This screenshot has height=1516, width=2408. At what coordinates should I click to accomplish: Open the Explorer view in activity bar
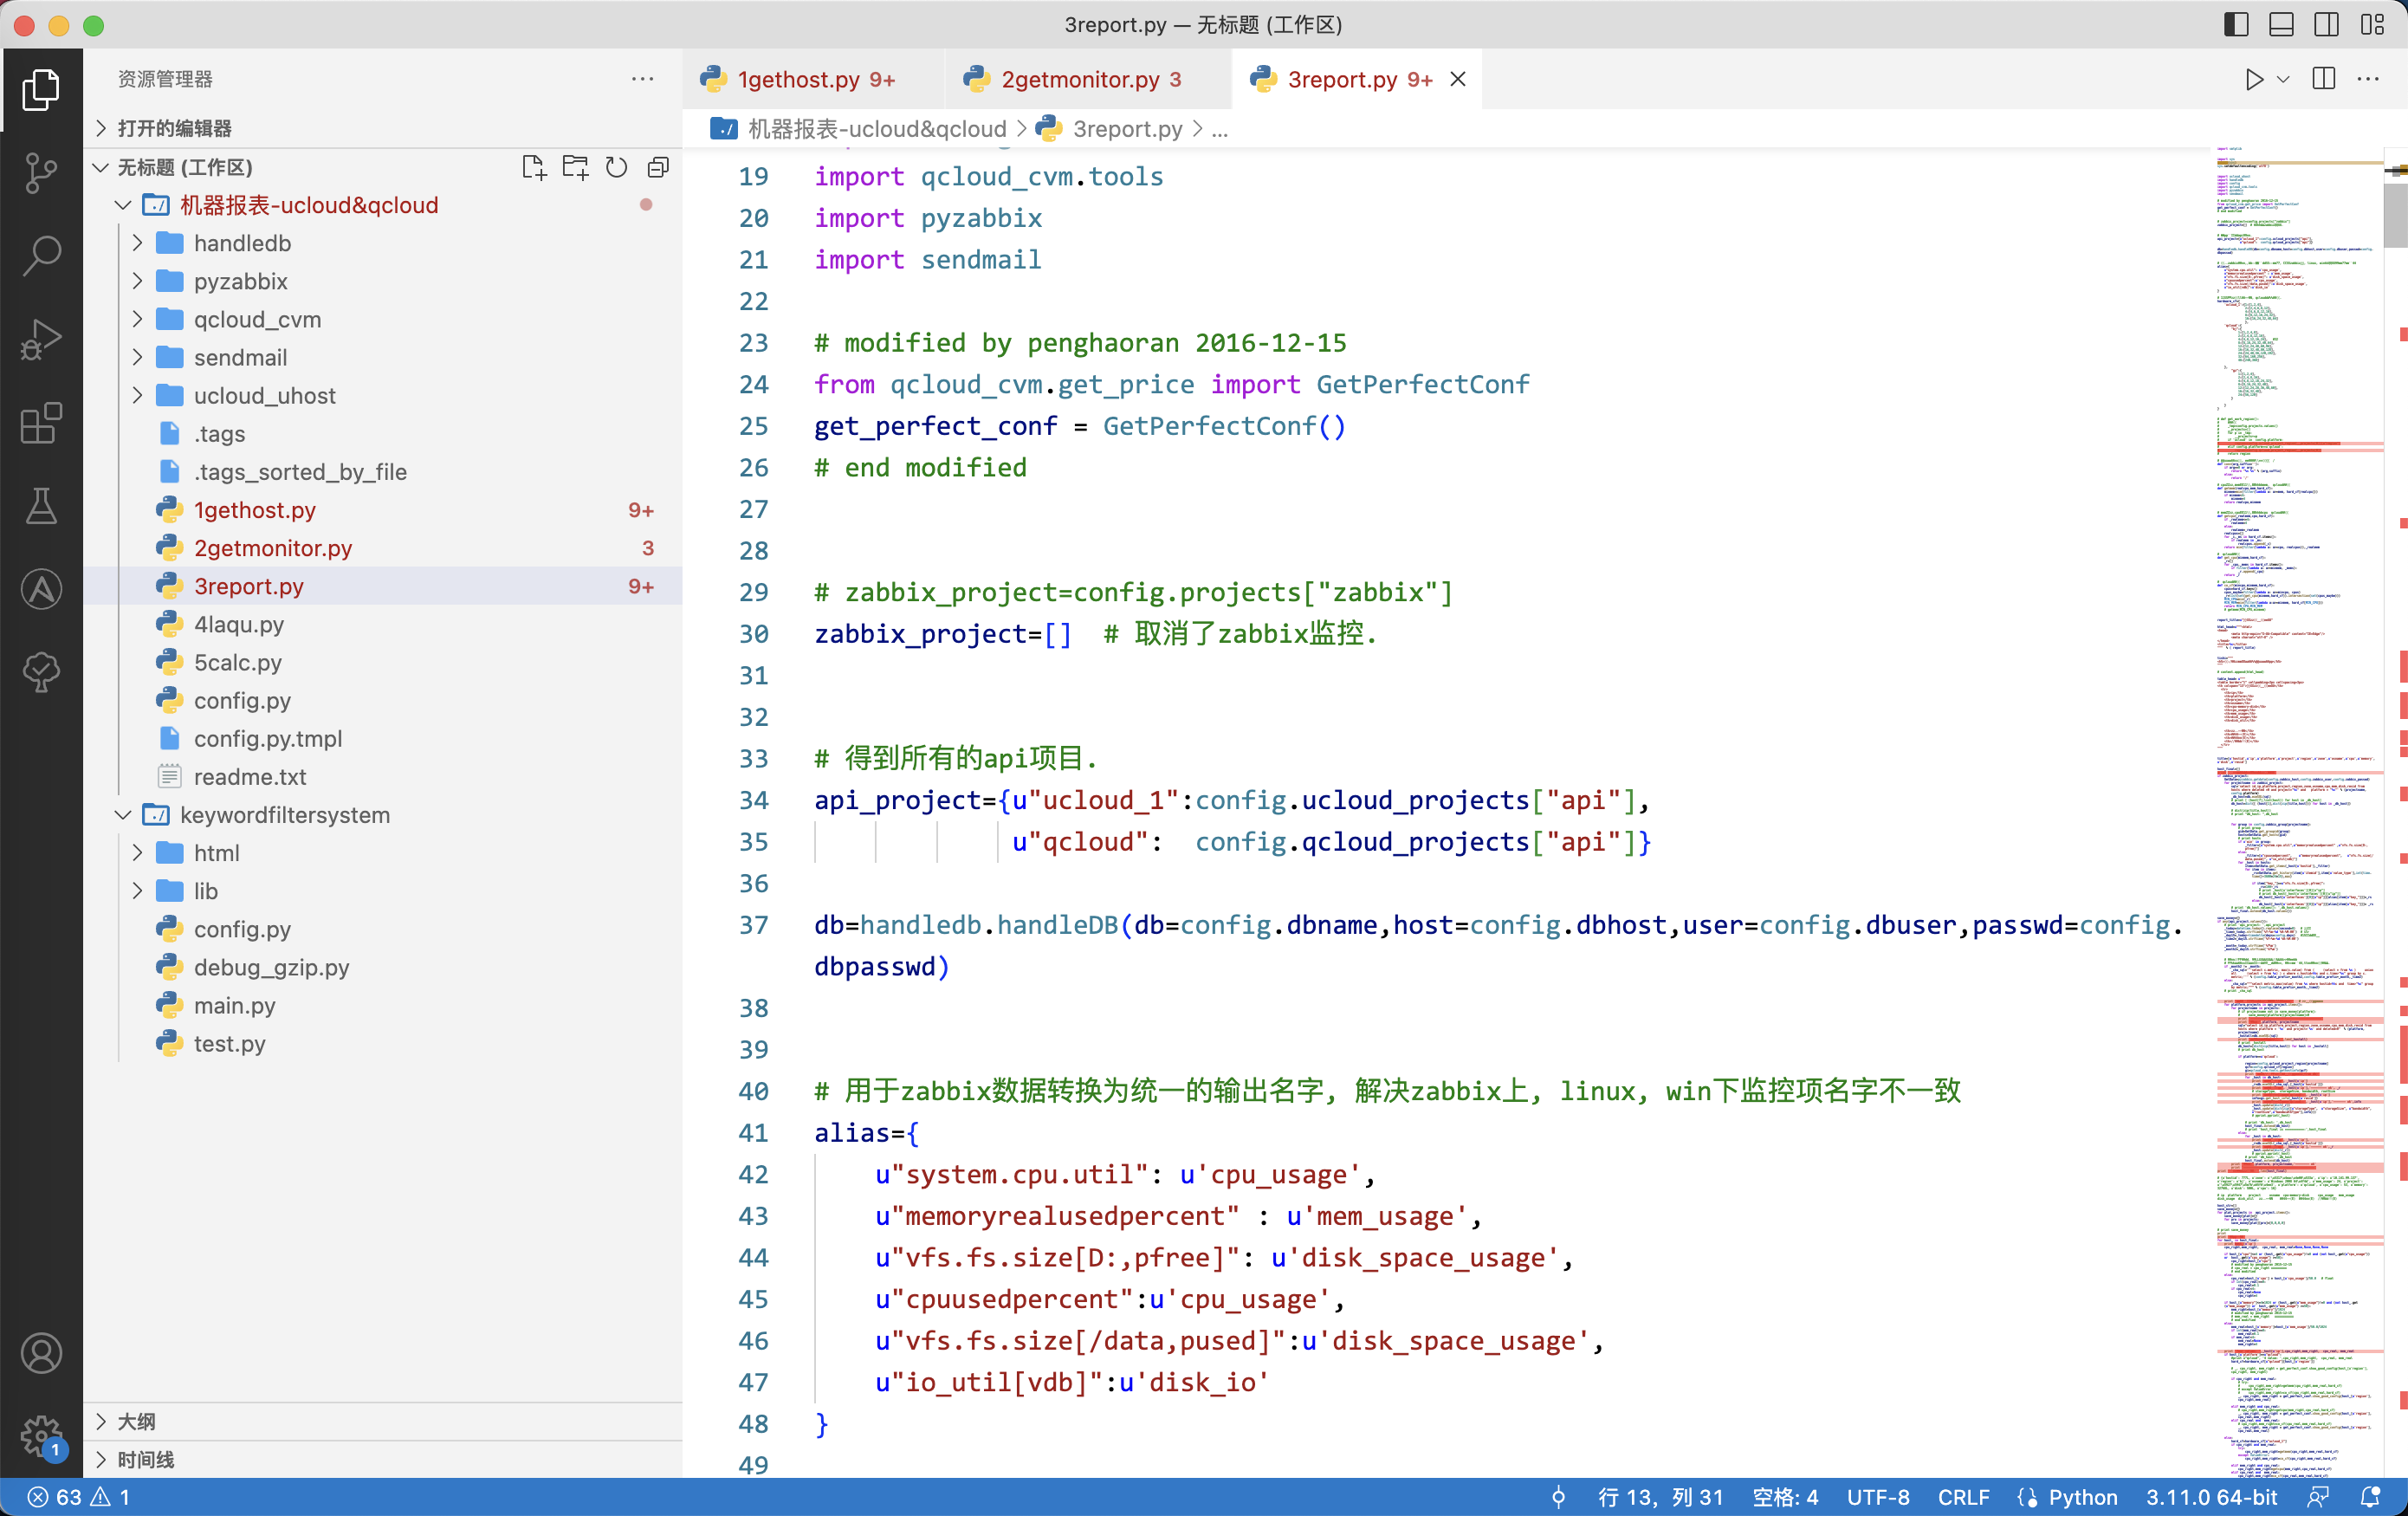tap(41, 90)
